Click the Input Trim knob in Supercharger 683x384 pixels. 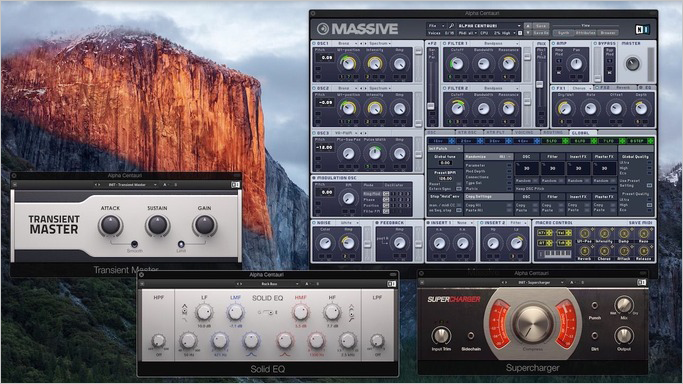click(x=441, y=335)
